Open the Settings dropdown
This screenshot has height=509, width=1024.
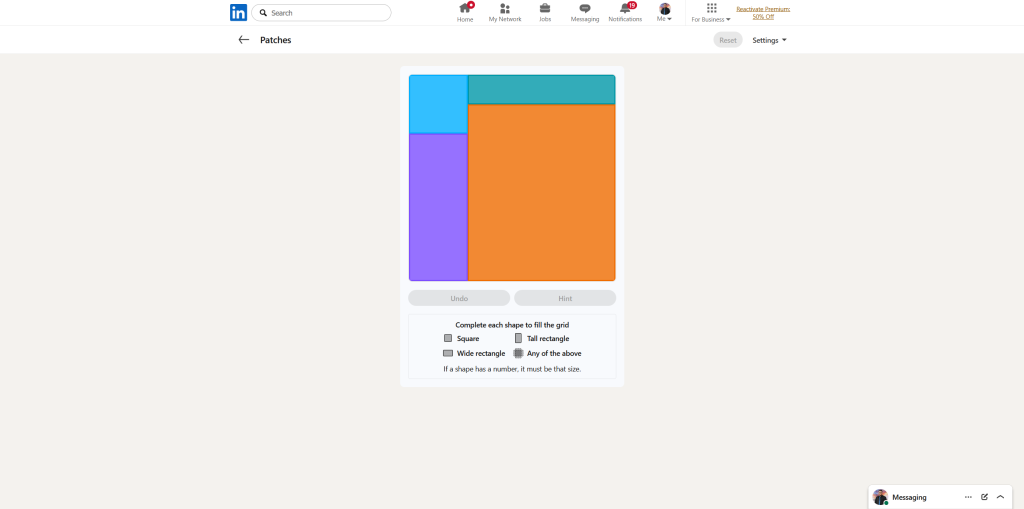pyautogui.click(x=769, y=40)
